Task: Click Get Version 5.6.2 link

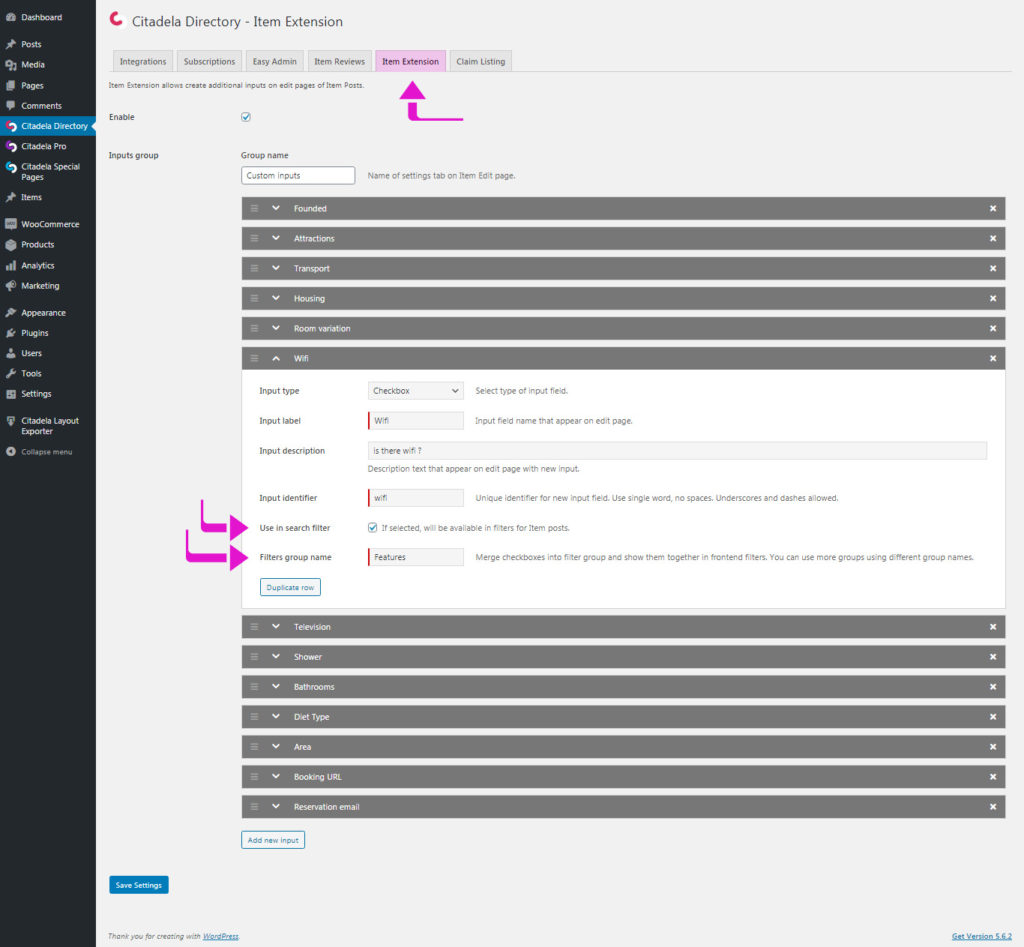Action: click(982, 937)
